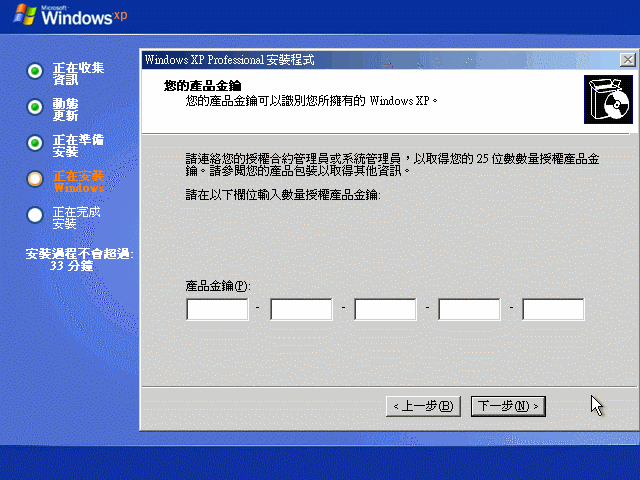Viewport: 640px width, 480px height.
Task: Click the second product key field
Action: pyautogui.click(x=301, y=309)
